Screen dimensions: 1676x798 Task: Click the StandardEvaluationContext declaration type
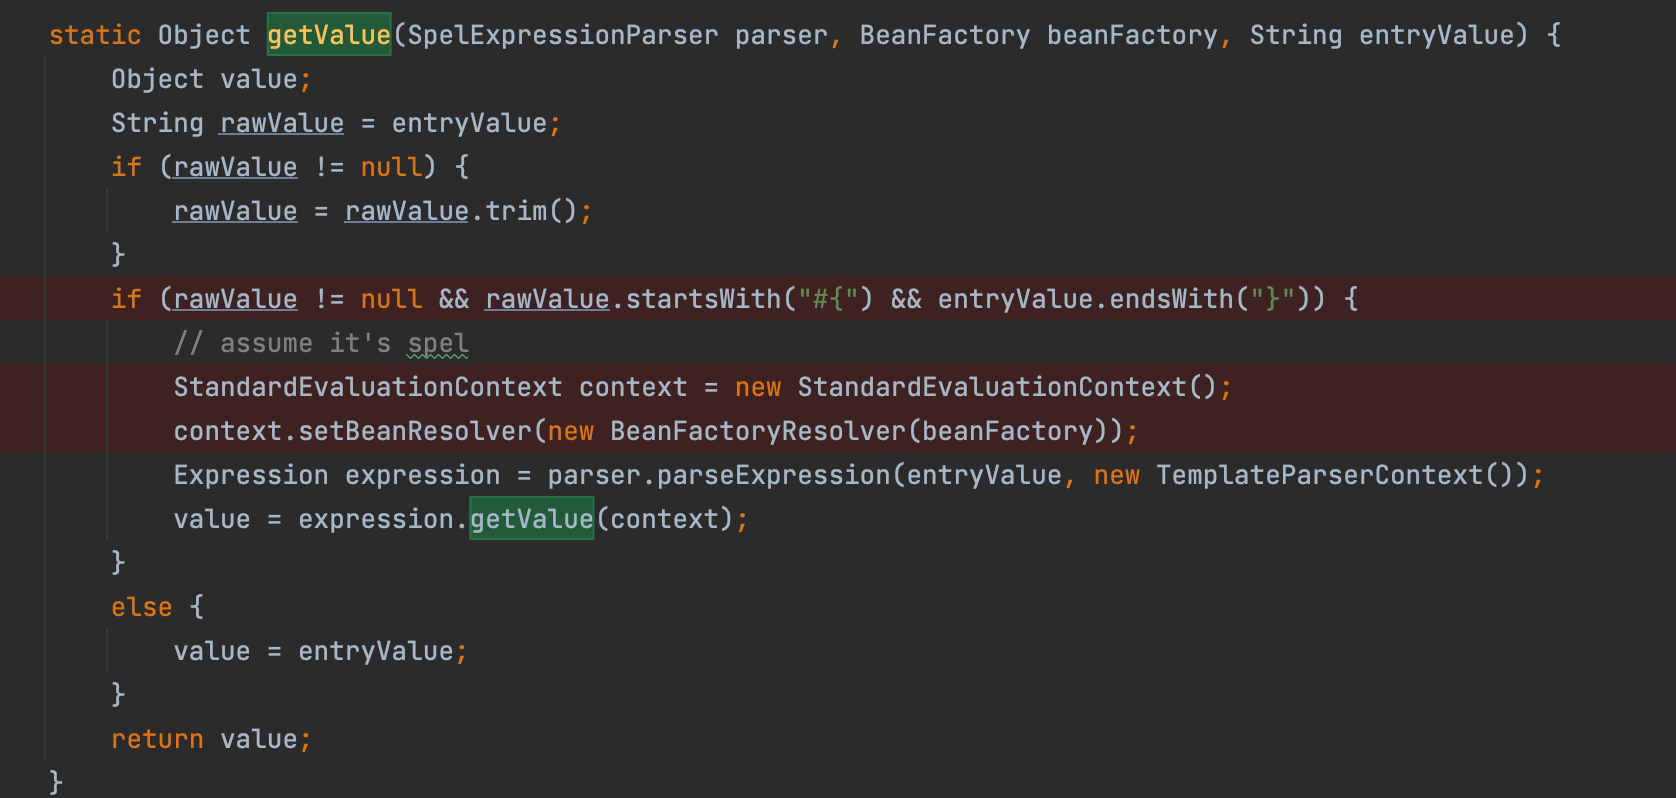tap(368, 387)
